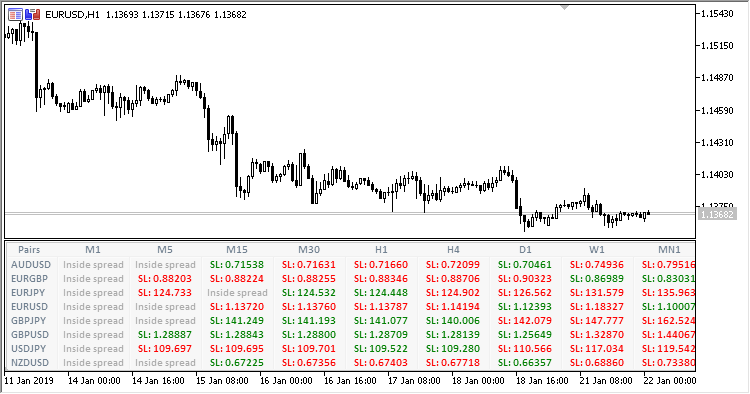Click the 11 Jan 2019 time label

[x=29, y=381]
